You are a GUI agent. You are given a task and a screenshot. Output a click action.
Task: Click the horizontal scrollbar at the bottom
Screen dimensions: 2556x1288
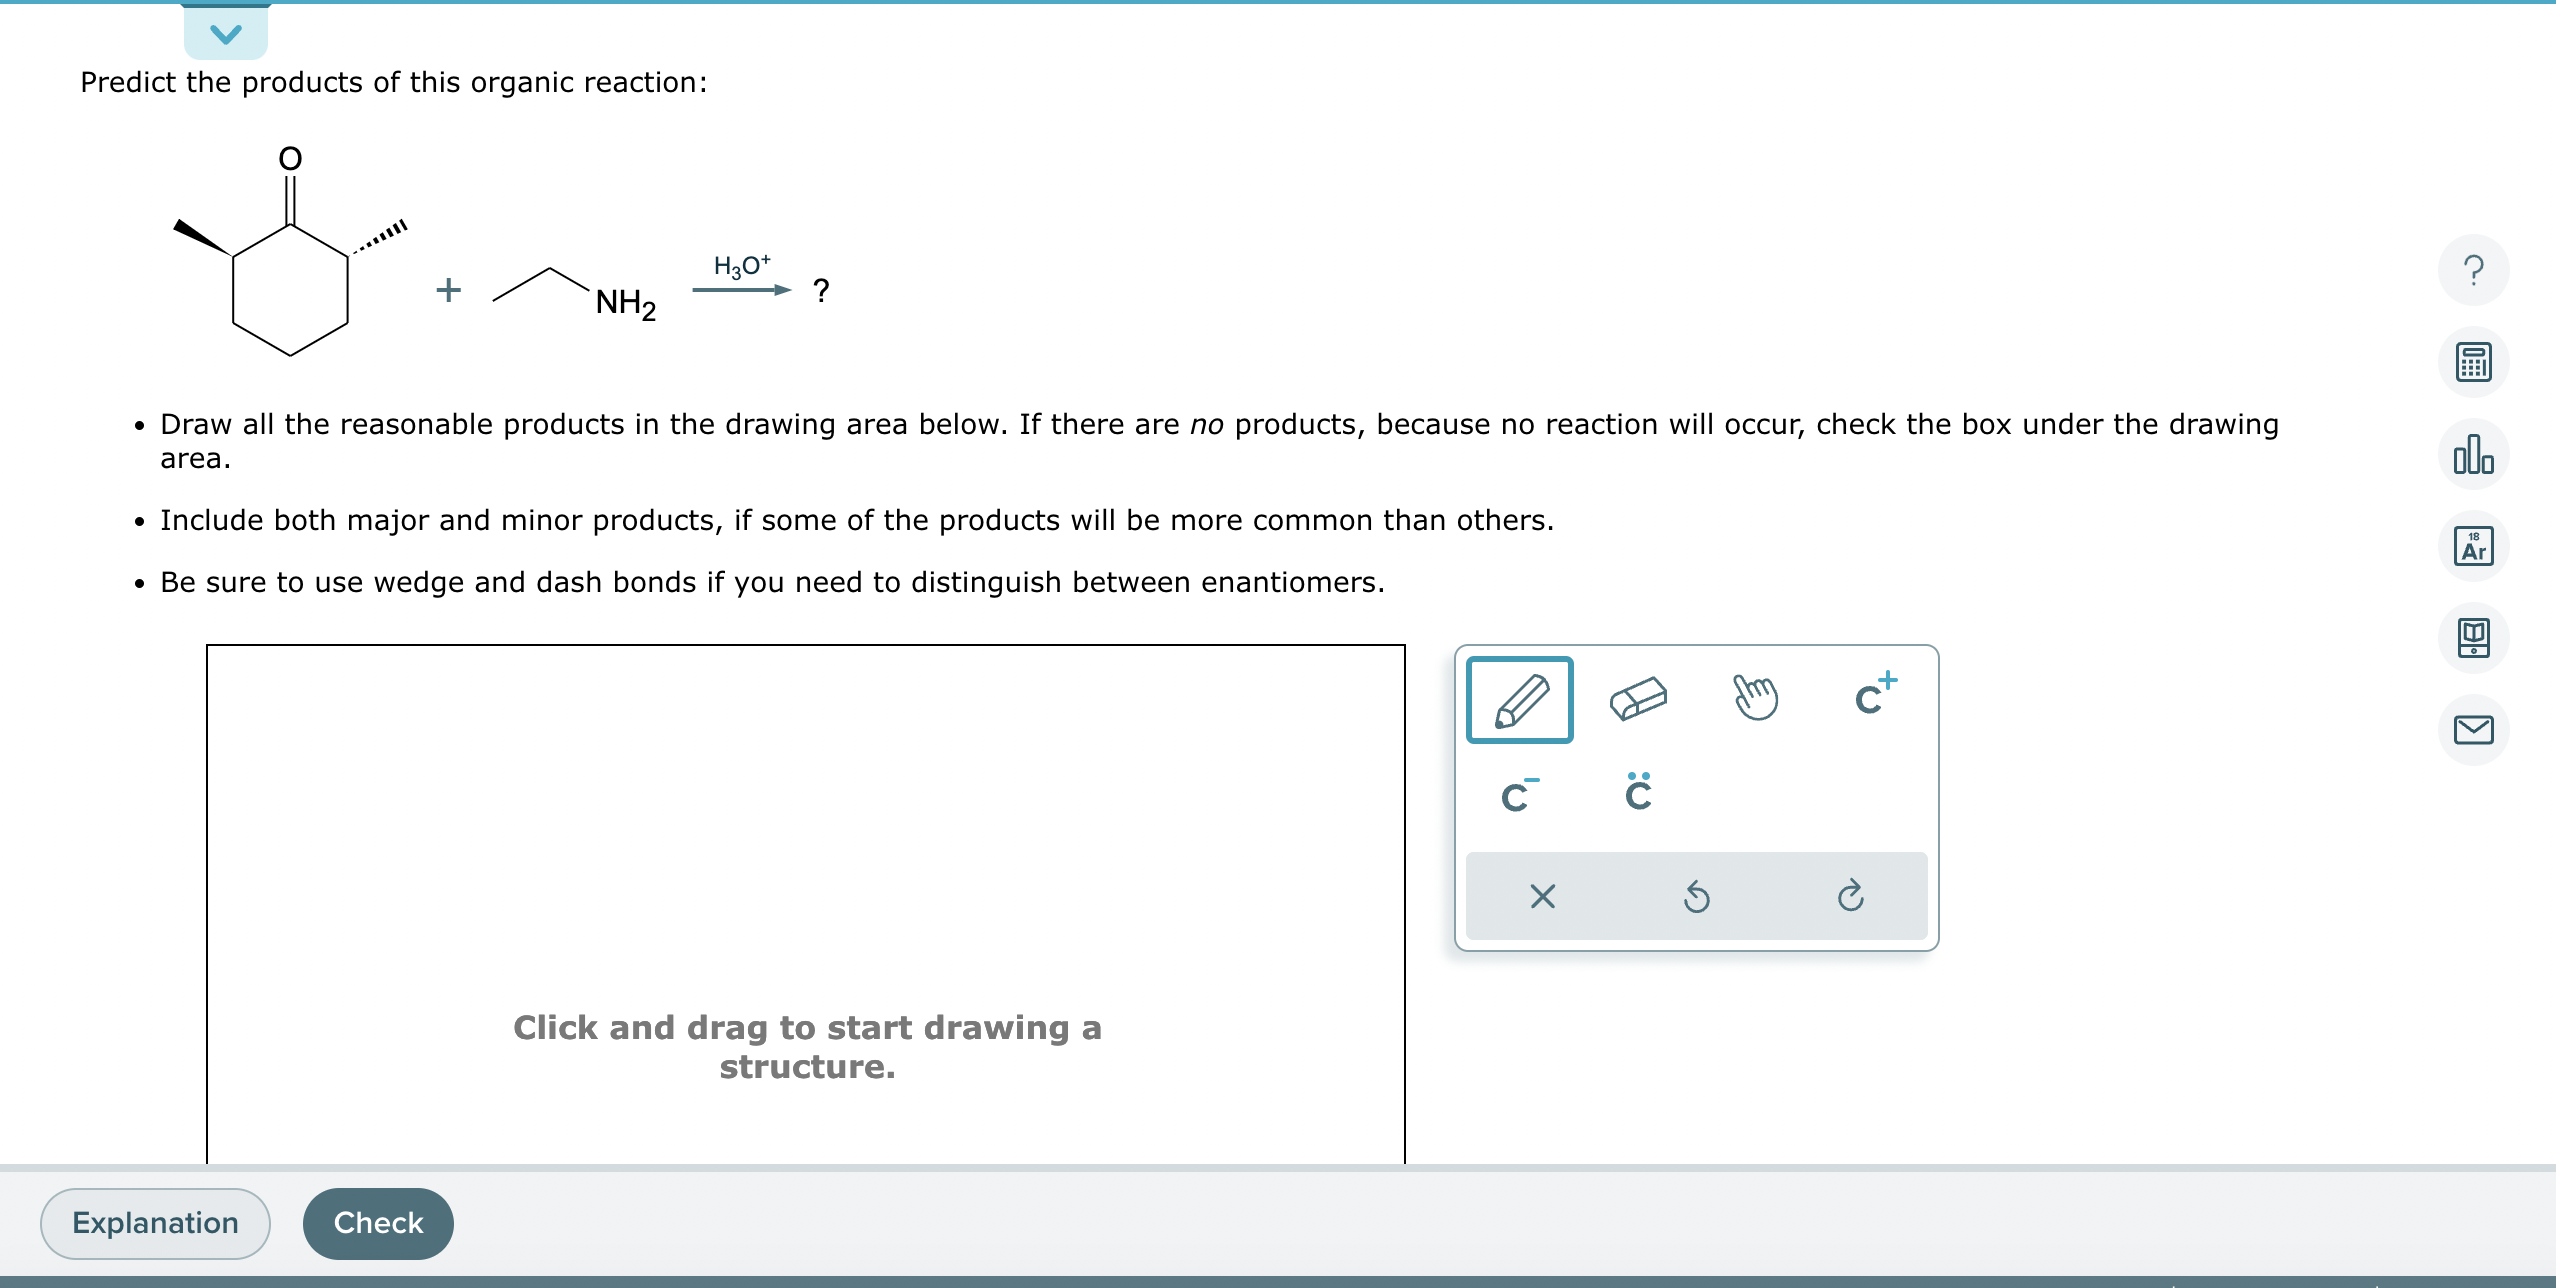[1278, 1282]
